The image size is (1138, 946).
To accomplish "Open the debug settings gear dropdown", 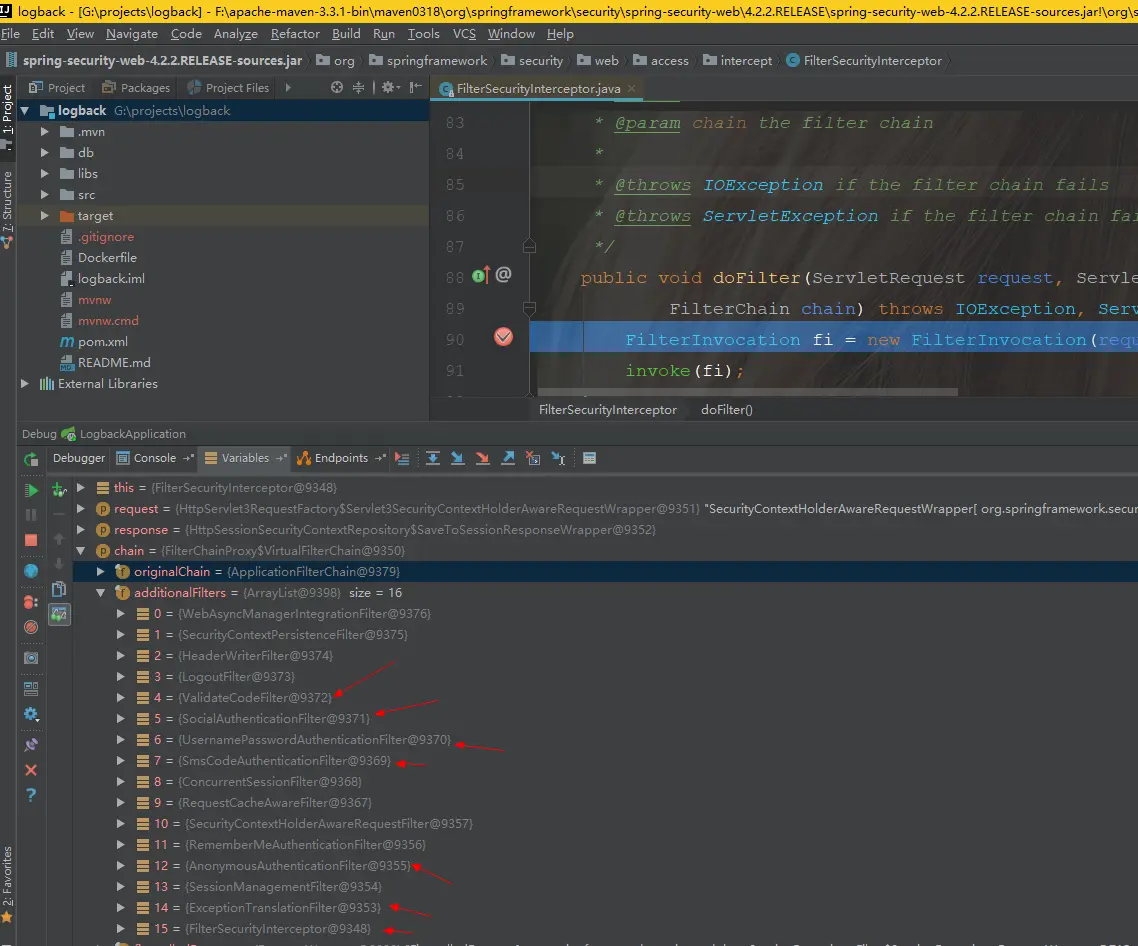I will tap(31, 714).
